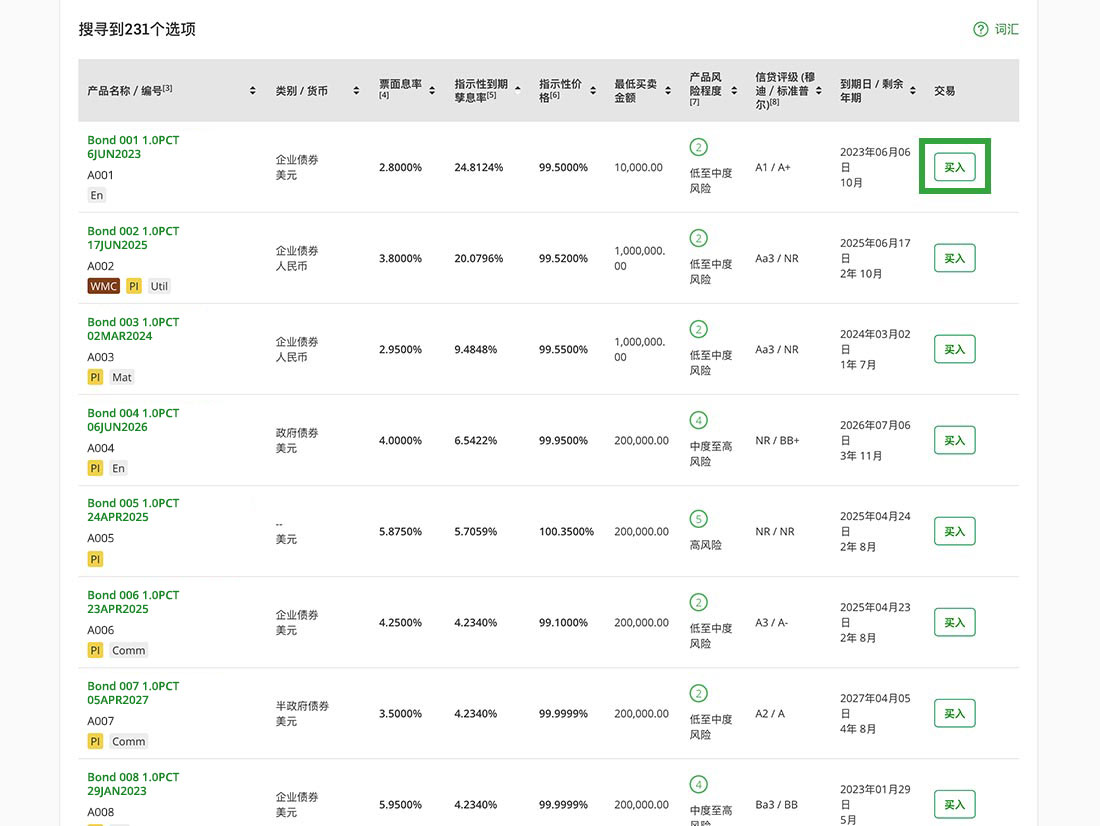Image resolution: width=1100 pixels, height=826 pixels.
Task: Open Bond 004 1.0PCT 06JUN2026 link
Action: 133,420
